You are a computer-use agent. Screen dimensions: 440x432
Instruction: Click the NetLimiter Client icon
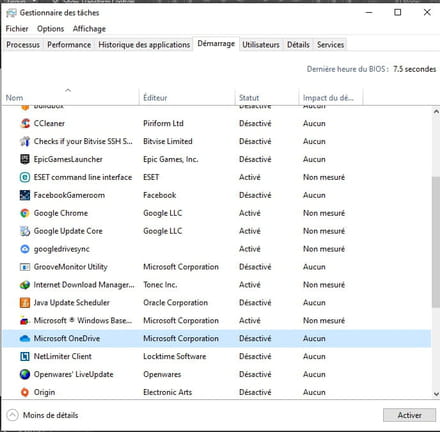[25, 357]
